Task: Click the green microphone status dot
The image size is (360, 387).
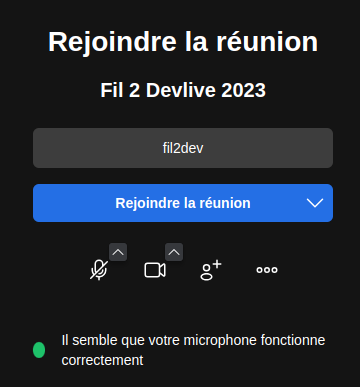Action: coord(39,350)
